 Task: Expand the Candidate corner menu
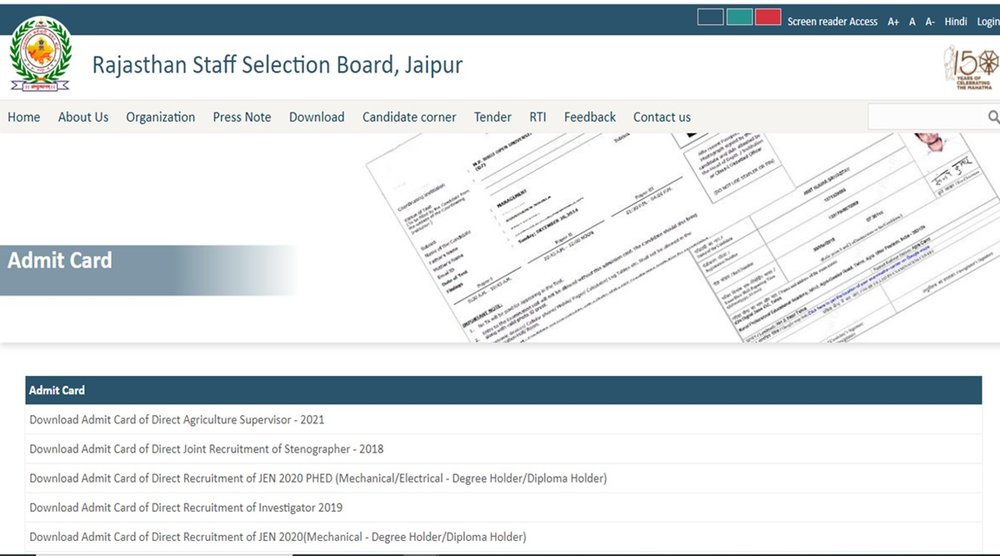409,117
